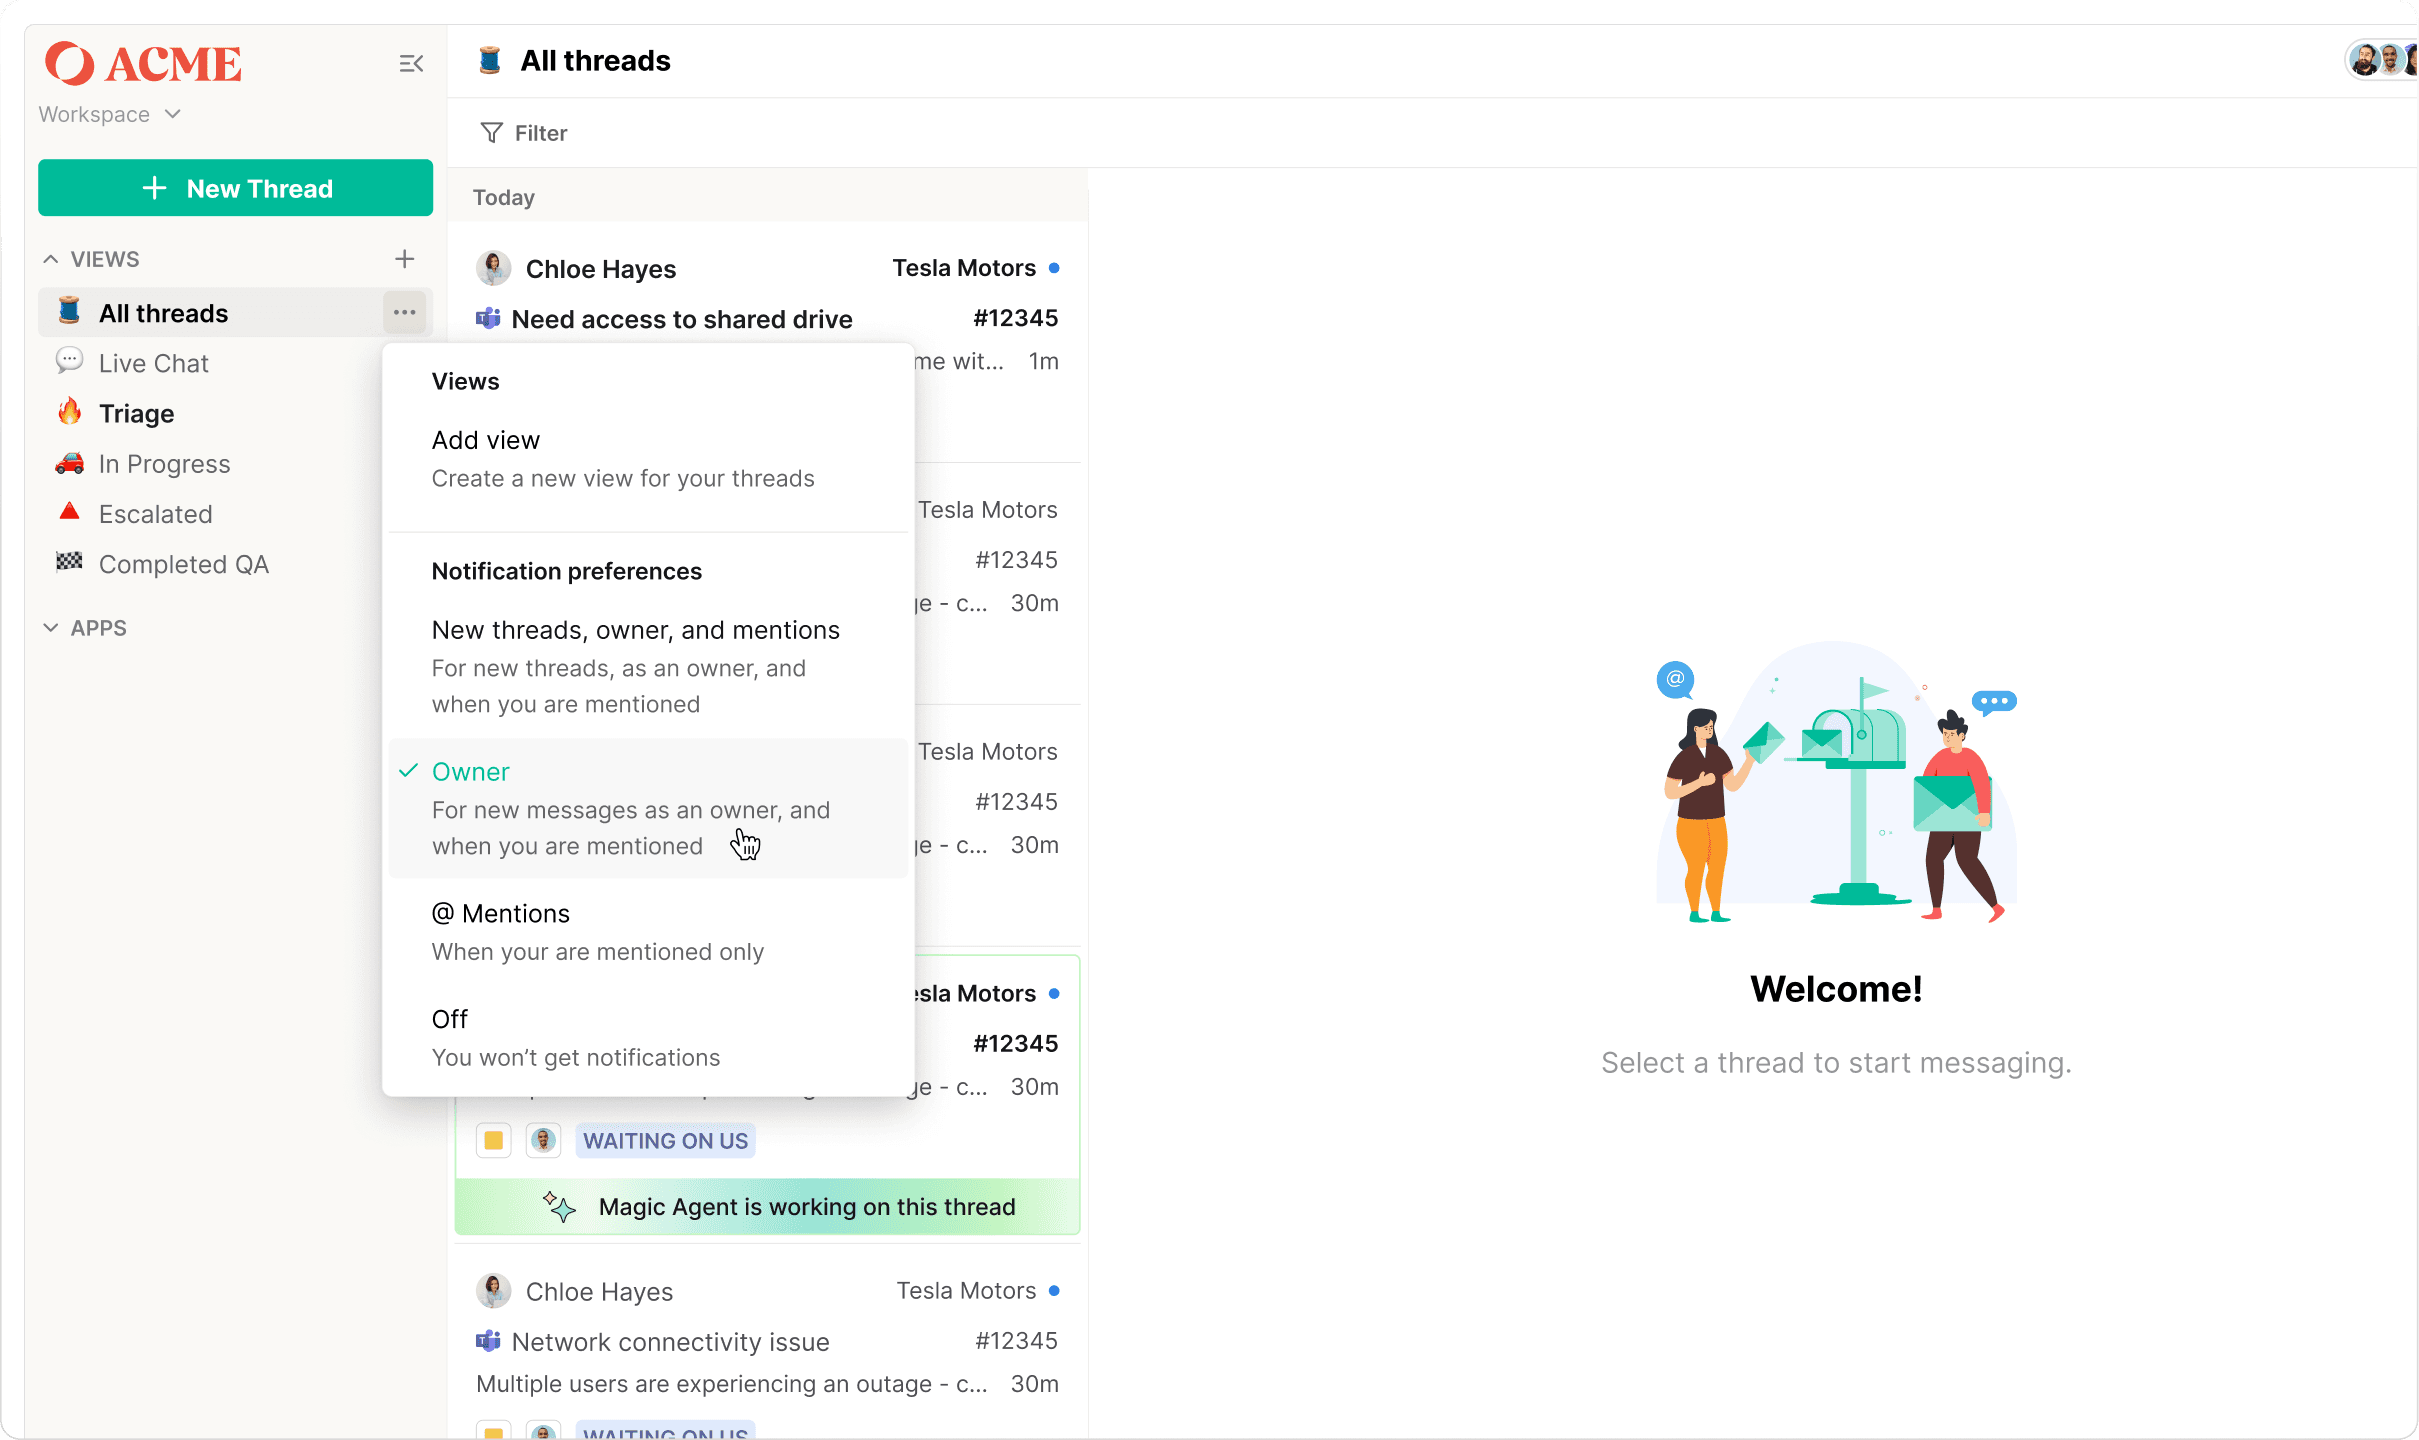The height and width of the screenshot is (1440, 2419).
Task: Expand the APPS section
Action: pos(51,628)
